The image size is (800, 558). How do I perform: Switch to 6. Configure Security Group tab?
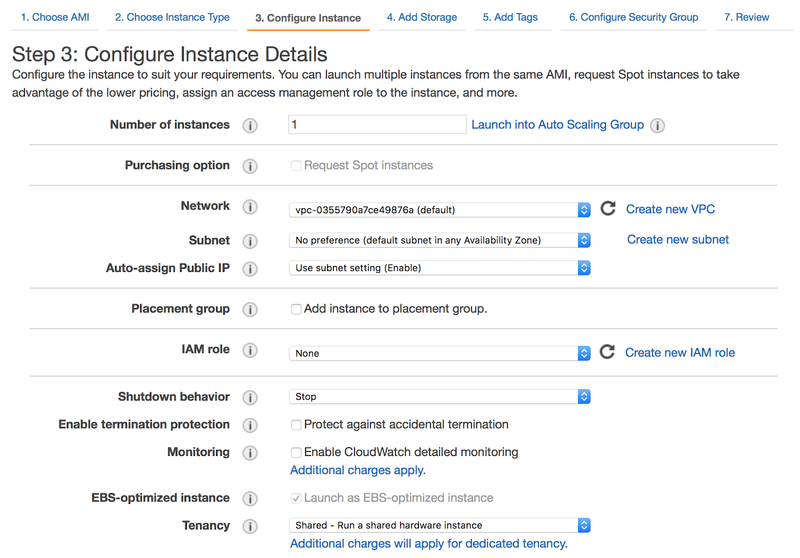point(633,17)
